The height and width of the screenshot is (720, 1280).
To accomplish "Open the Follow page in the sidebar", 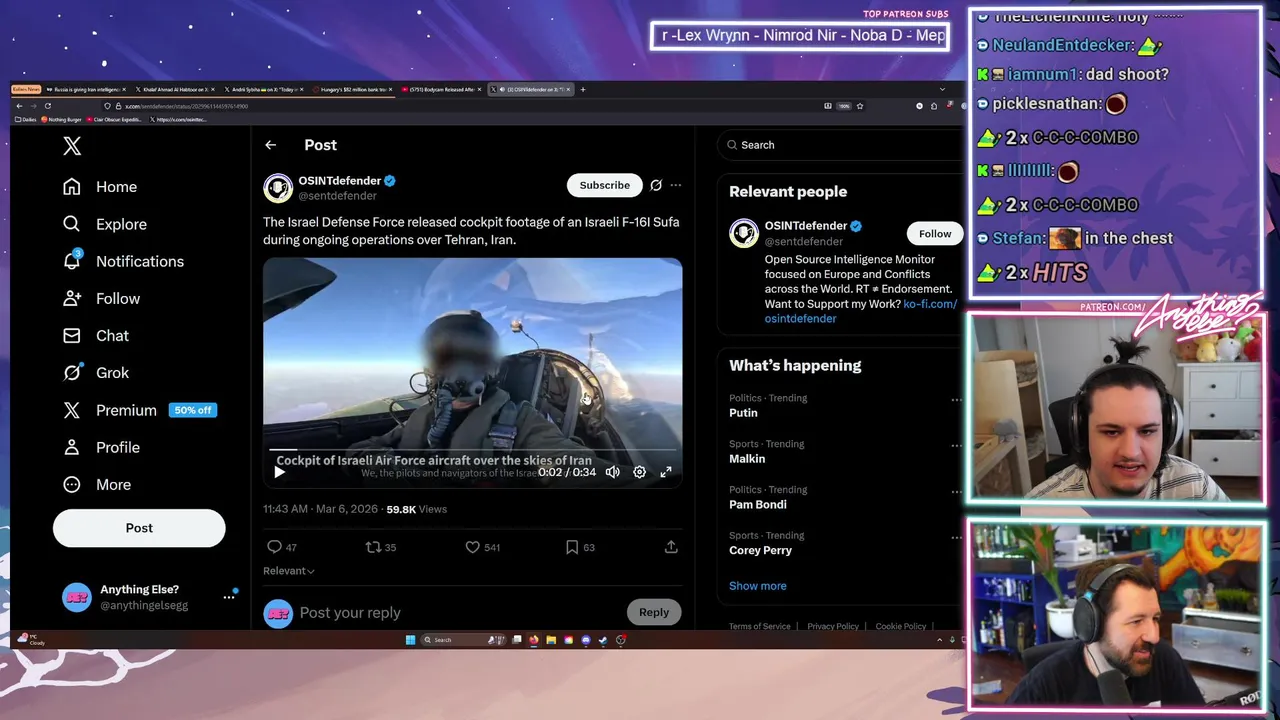I will point(101,298).
